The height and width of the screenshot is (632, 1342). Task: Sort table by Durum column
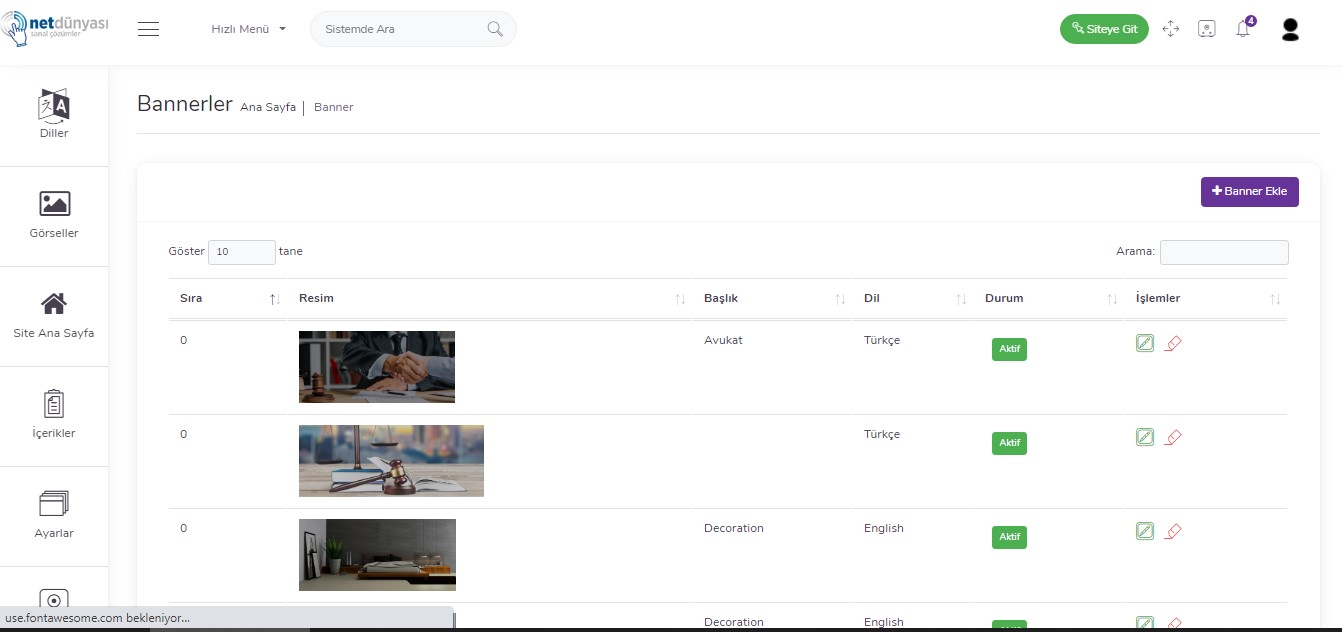[1048, 298]
